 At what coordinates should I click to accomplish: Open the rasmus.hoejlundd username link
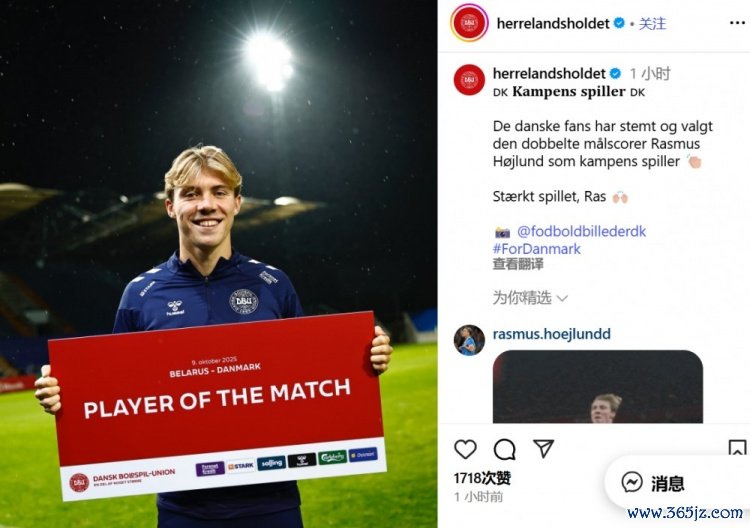(x=551, y=334)
